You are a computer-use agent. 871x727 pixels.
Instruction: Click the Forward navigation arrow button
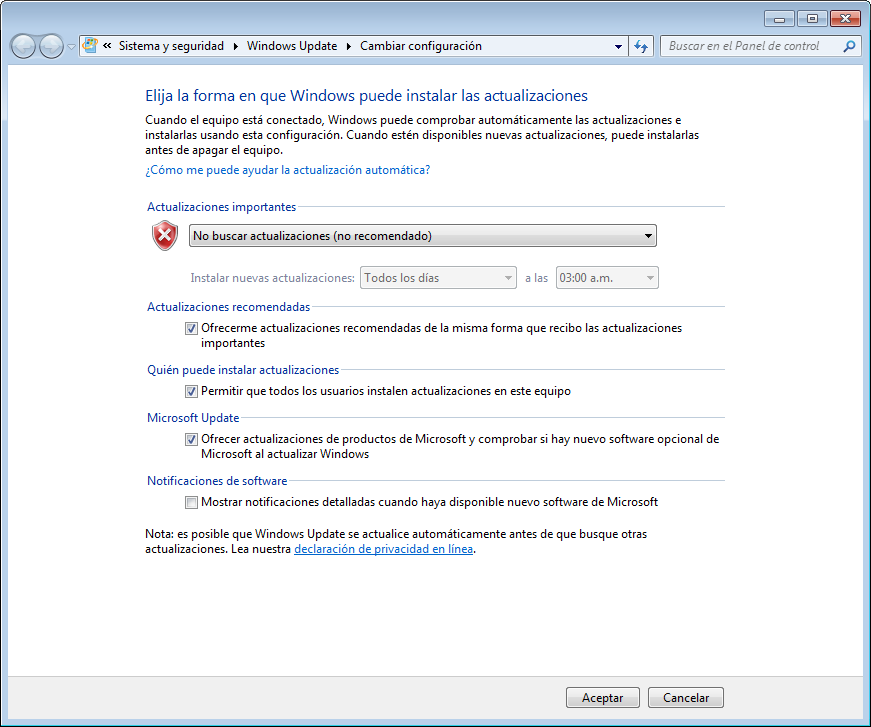click(x=52, y=46)
